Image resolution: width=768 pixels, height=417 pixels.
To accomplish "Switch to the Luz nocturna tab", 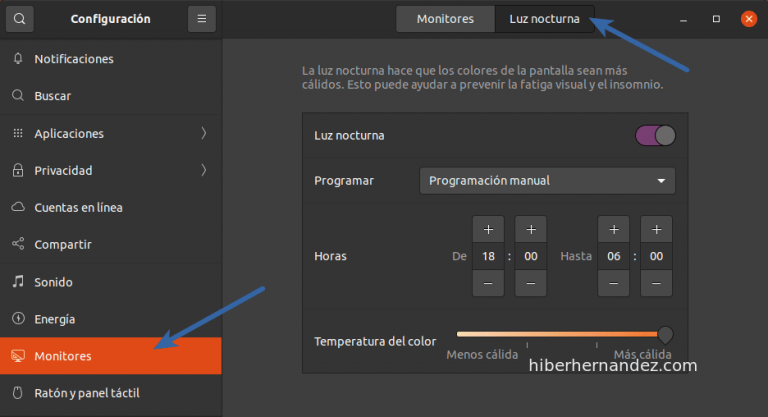I will pyautogui.click(x=544, y=19).
